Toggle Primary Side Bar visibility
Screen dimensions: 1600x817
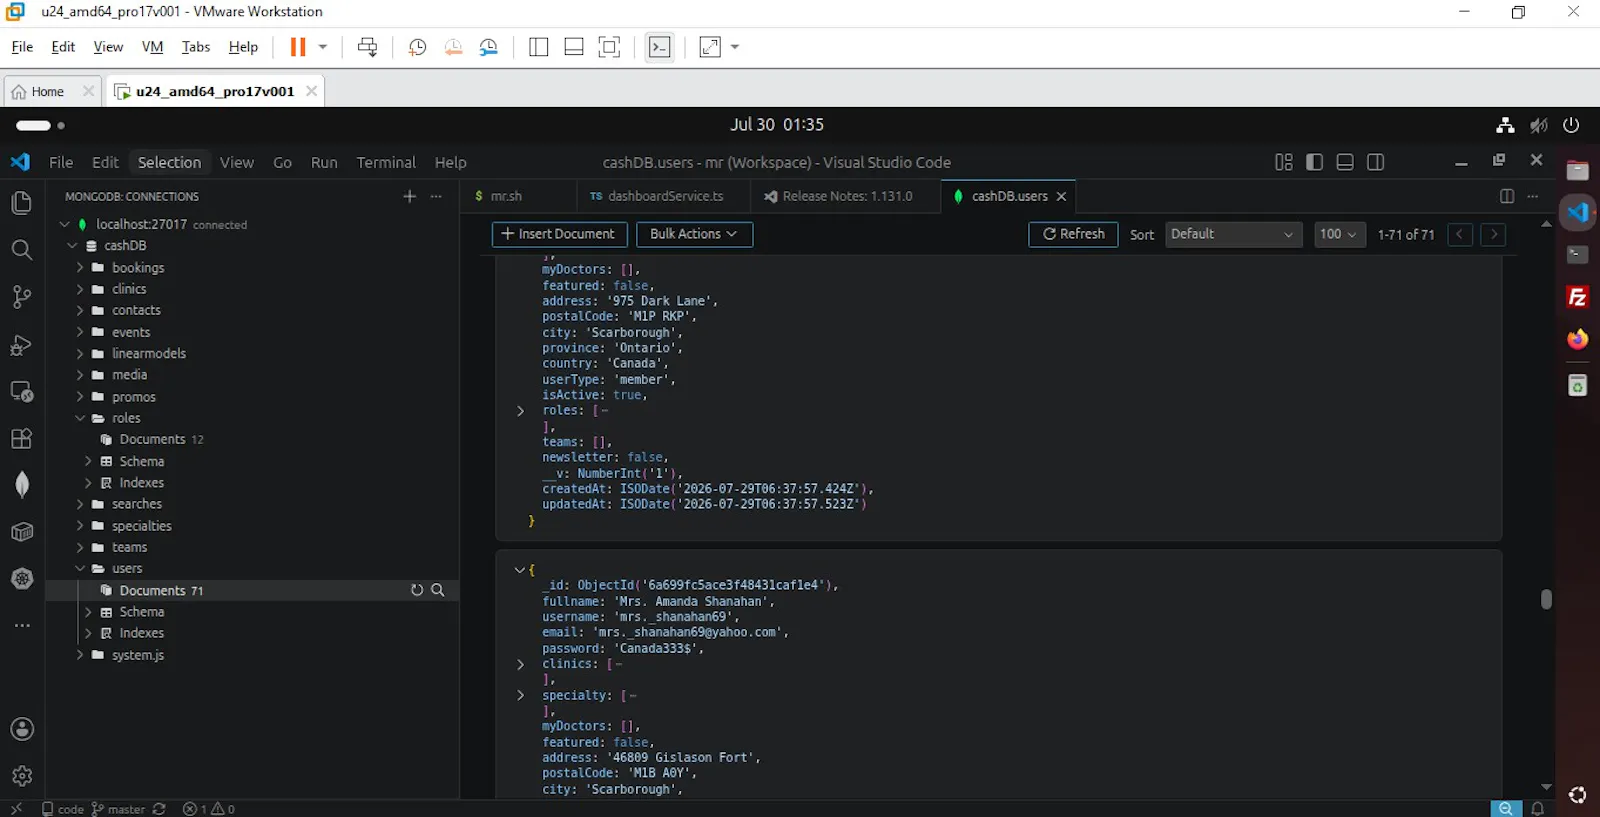1315,162
